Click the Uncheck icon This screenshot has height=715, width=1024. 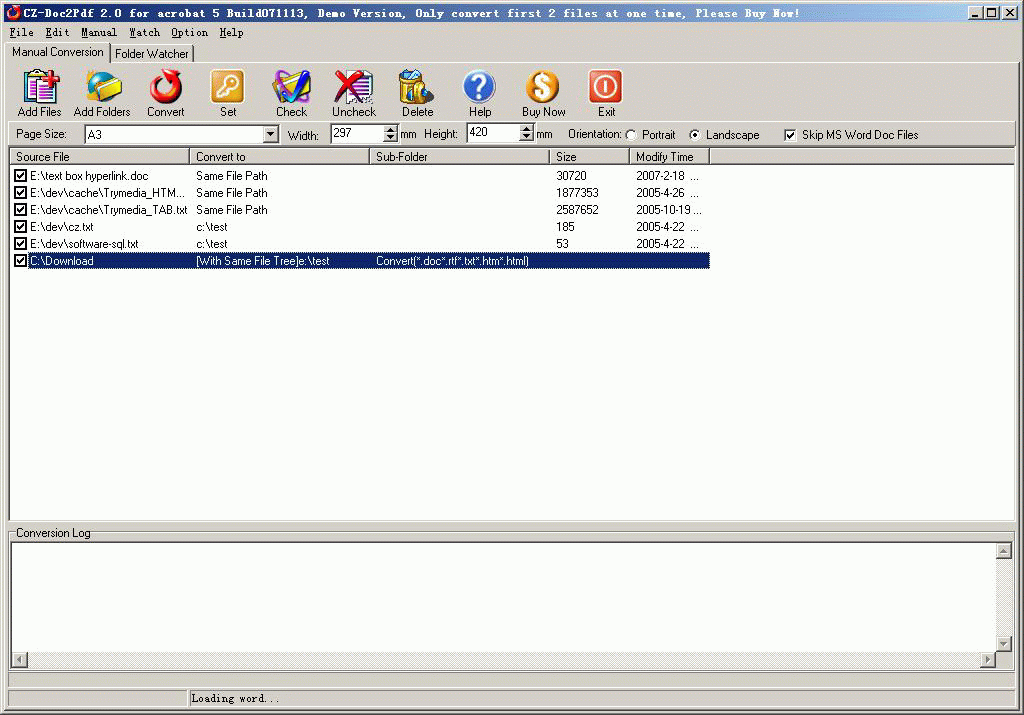click(353, 87)
